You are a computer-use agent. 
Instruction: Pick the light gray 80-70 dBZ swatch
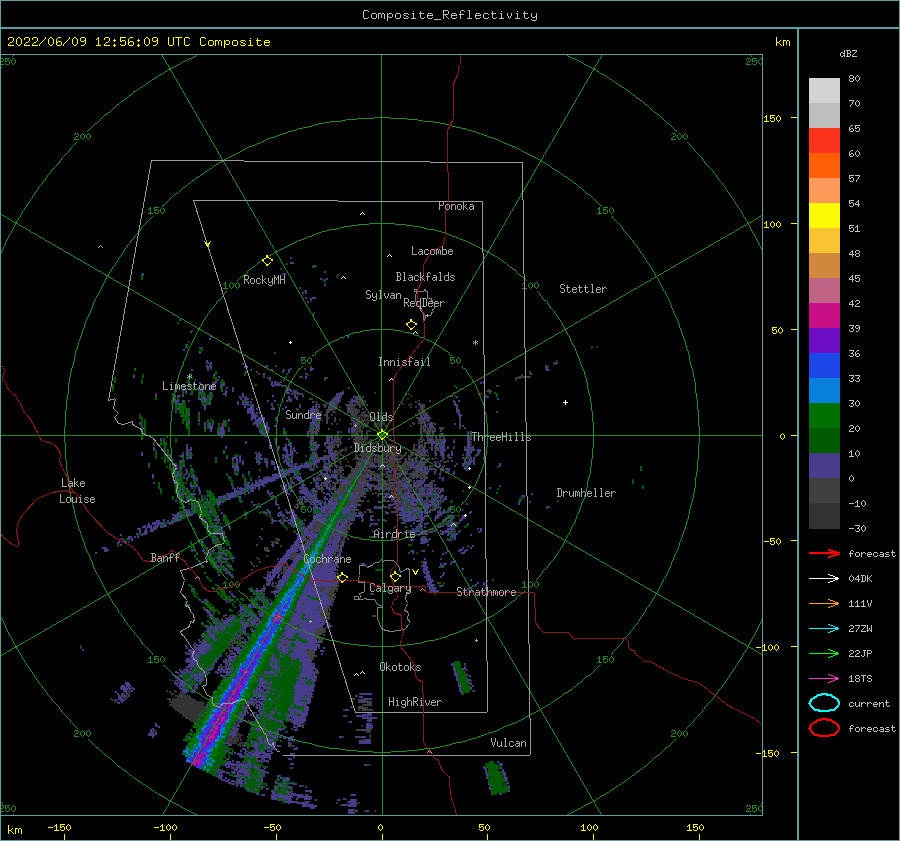click(x=824, y=91)
